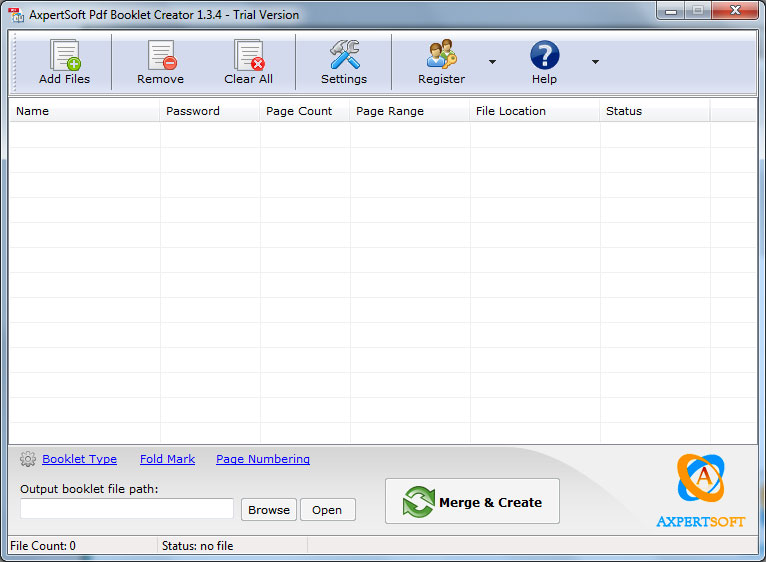Click the Browse button
Viewport: 766px width, 562px height.
269,510
